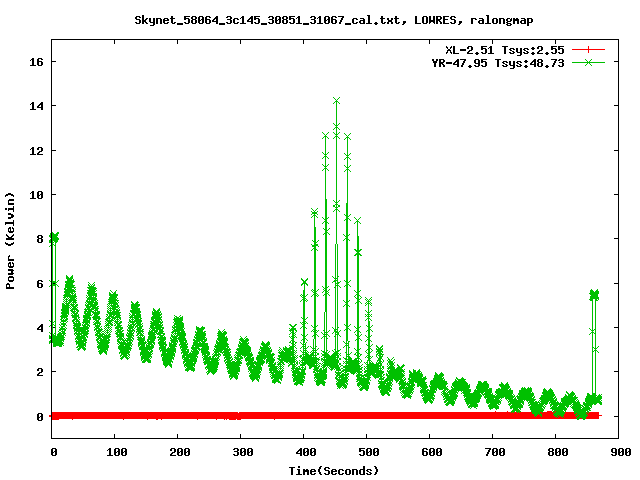
Task: Click the Power (Kelvin) axis label
Action: coord(10,241)
